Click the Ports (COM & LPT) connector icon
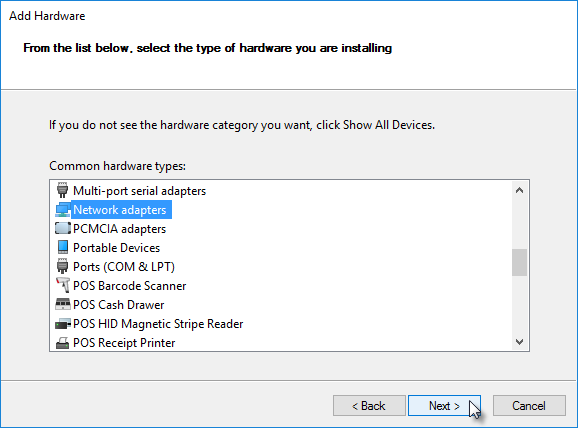The height and width of the screenshot is (428, 578). (62, 267)
